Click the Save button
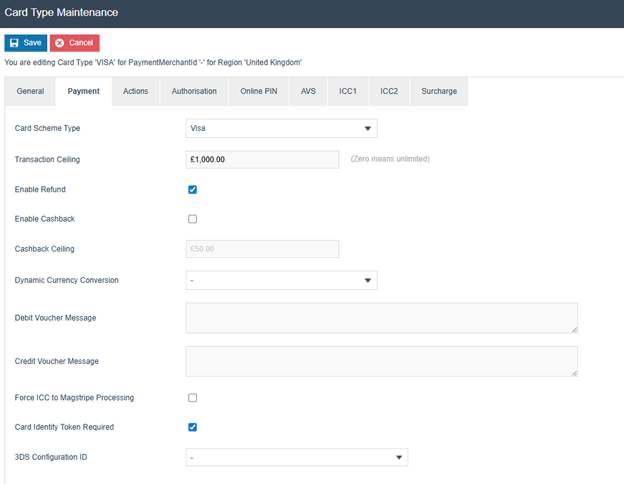This screenshot has height=484, width=624. 26,43
